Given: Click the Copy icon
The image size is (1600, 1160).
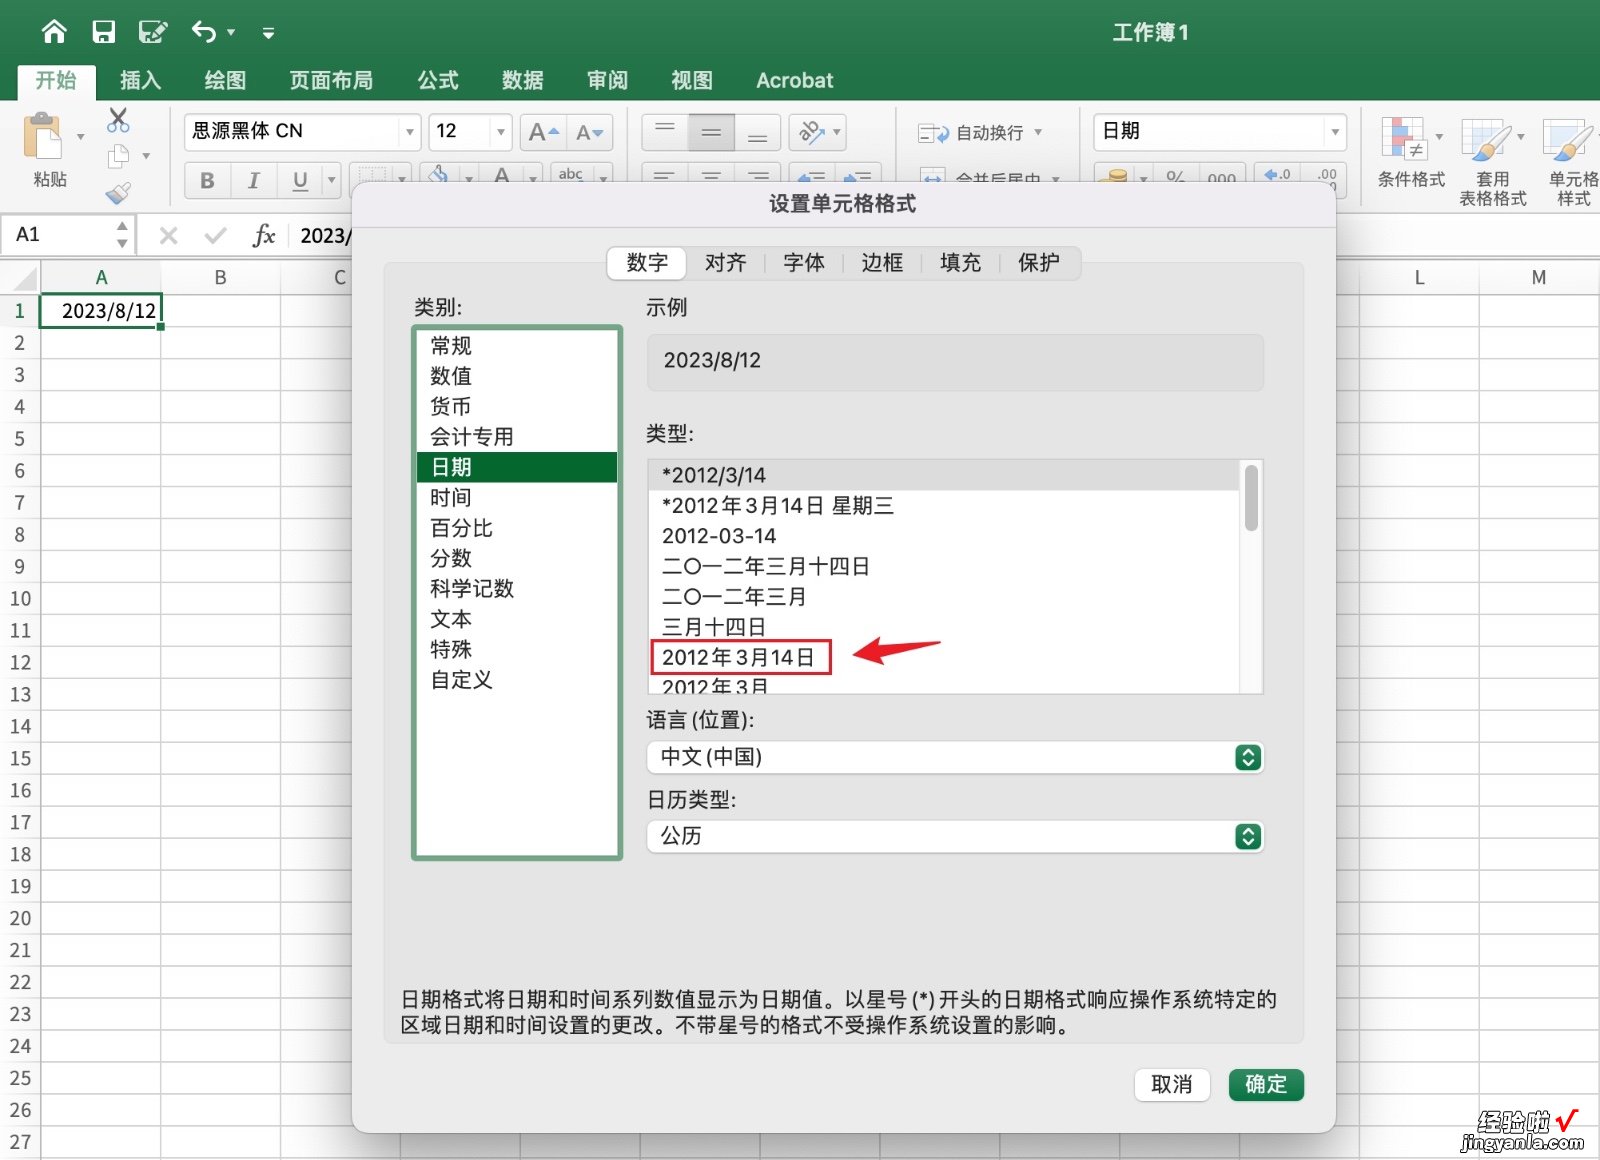Looking at the screenshot, I should pos(119,156).
